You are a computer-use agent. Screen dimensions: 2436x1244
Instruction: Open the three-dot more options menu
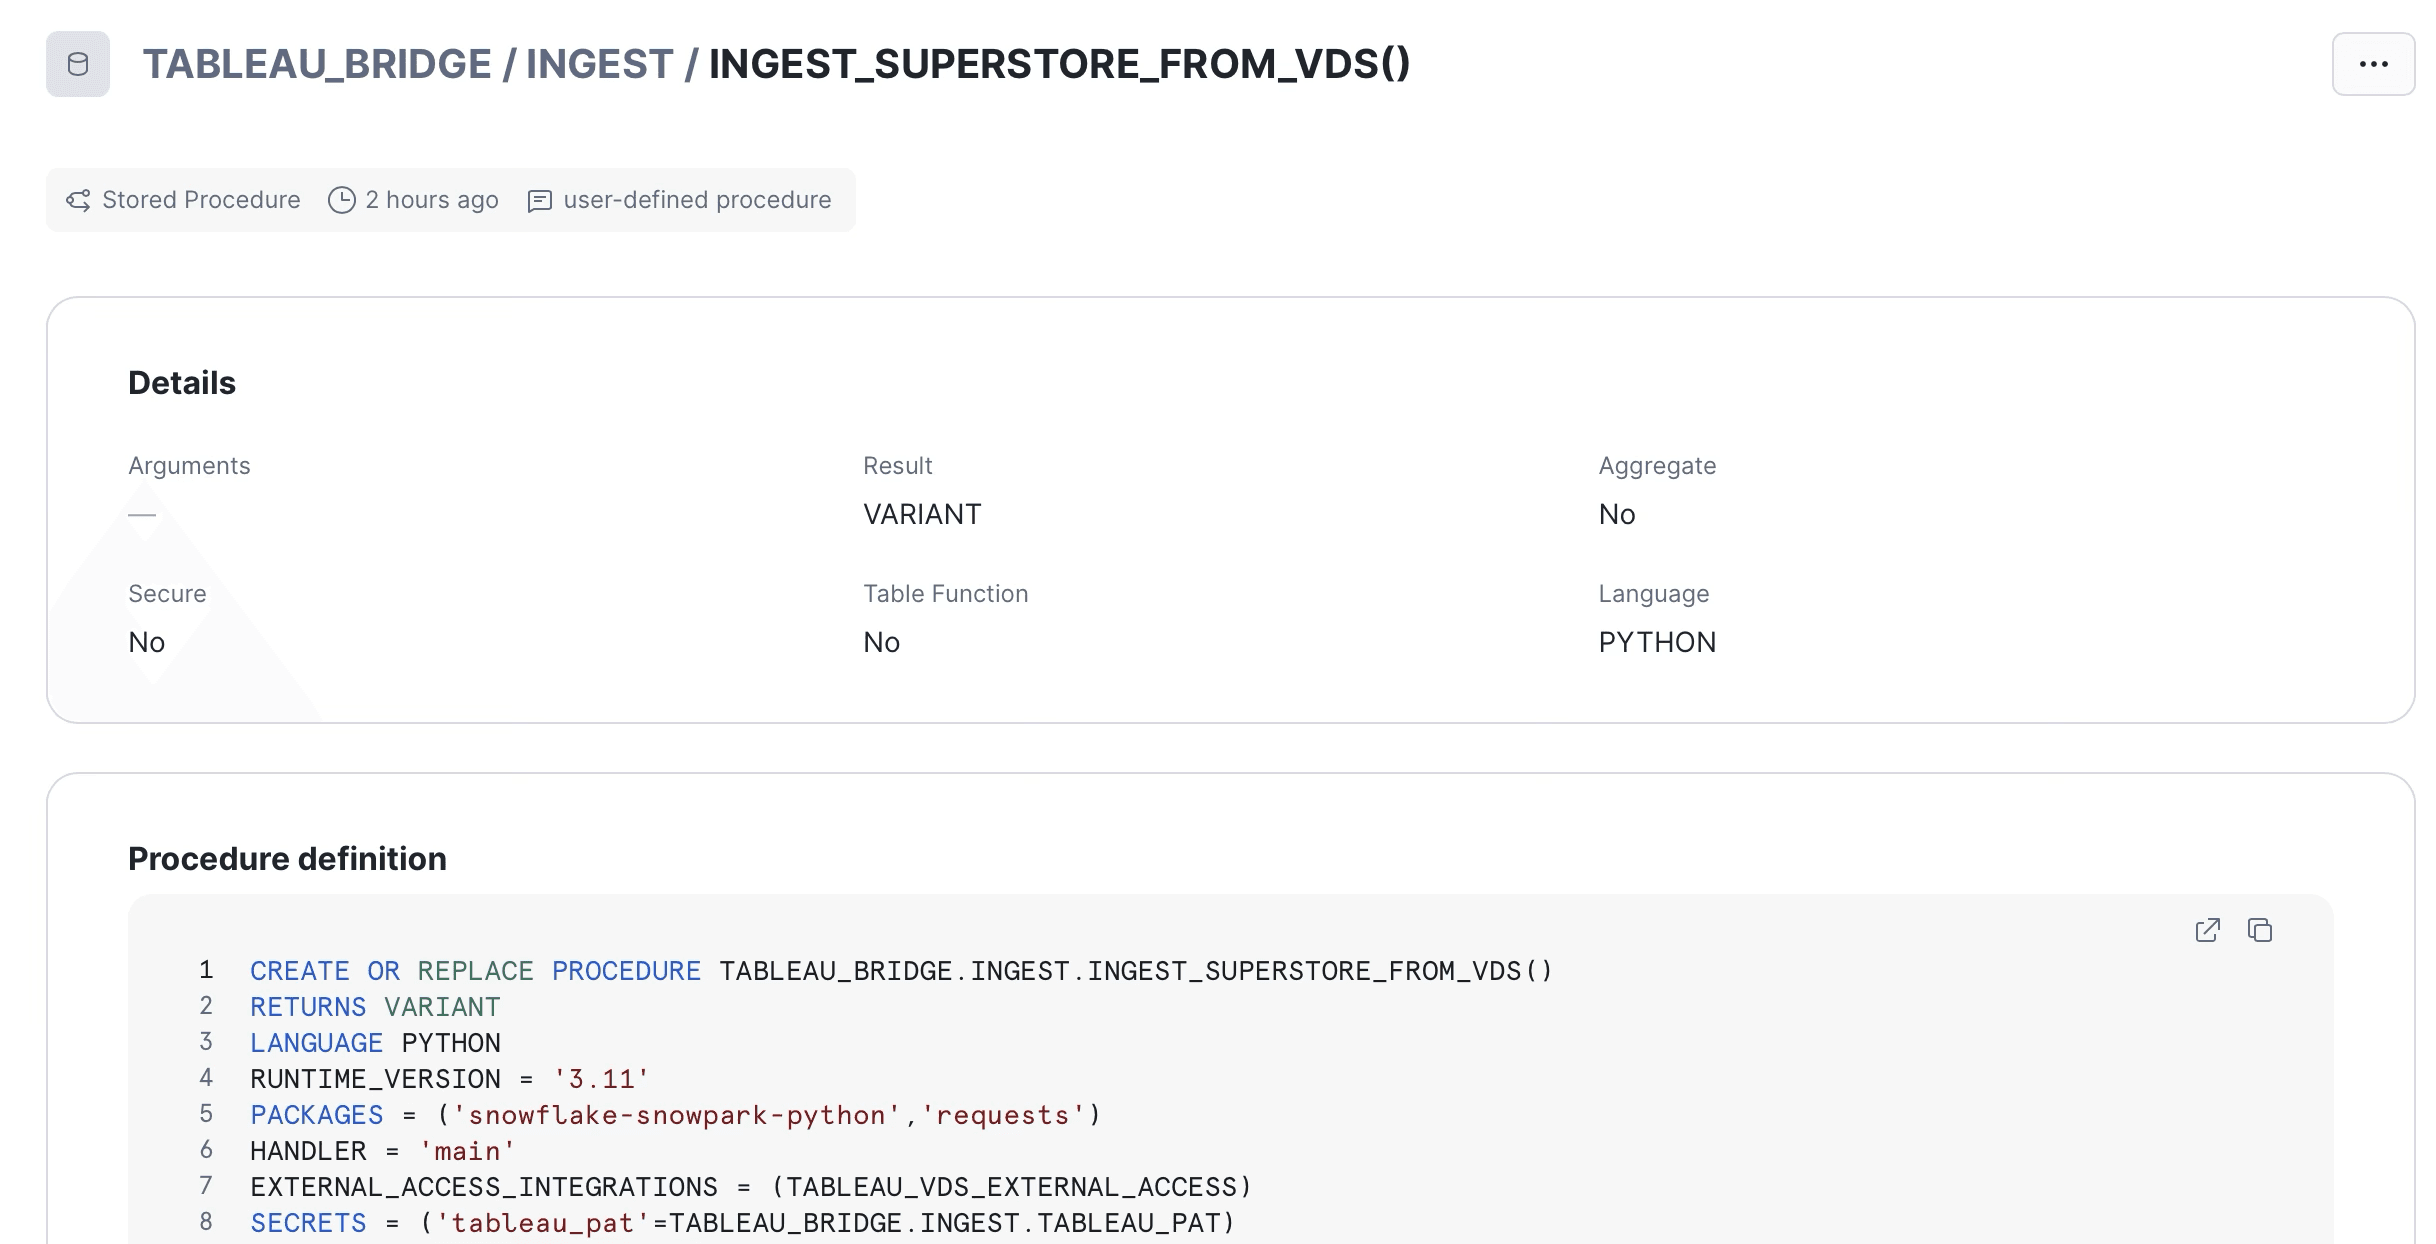click(x=2373, y=64)
